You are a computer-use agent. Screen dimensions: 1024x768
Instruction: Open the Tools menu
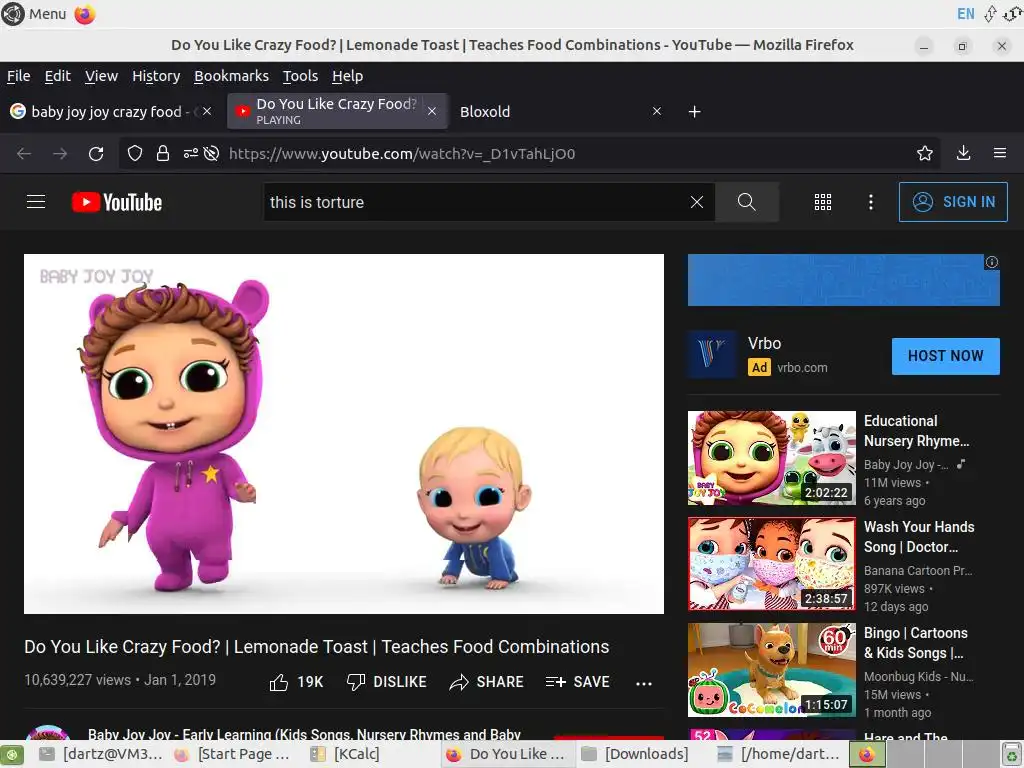pyautogui.click(x=300, y=76)
